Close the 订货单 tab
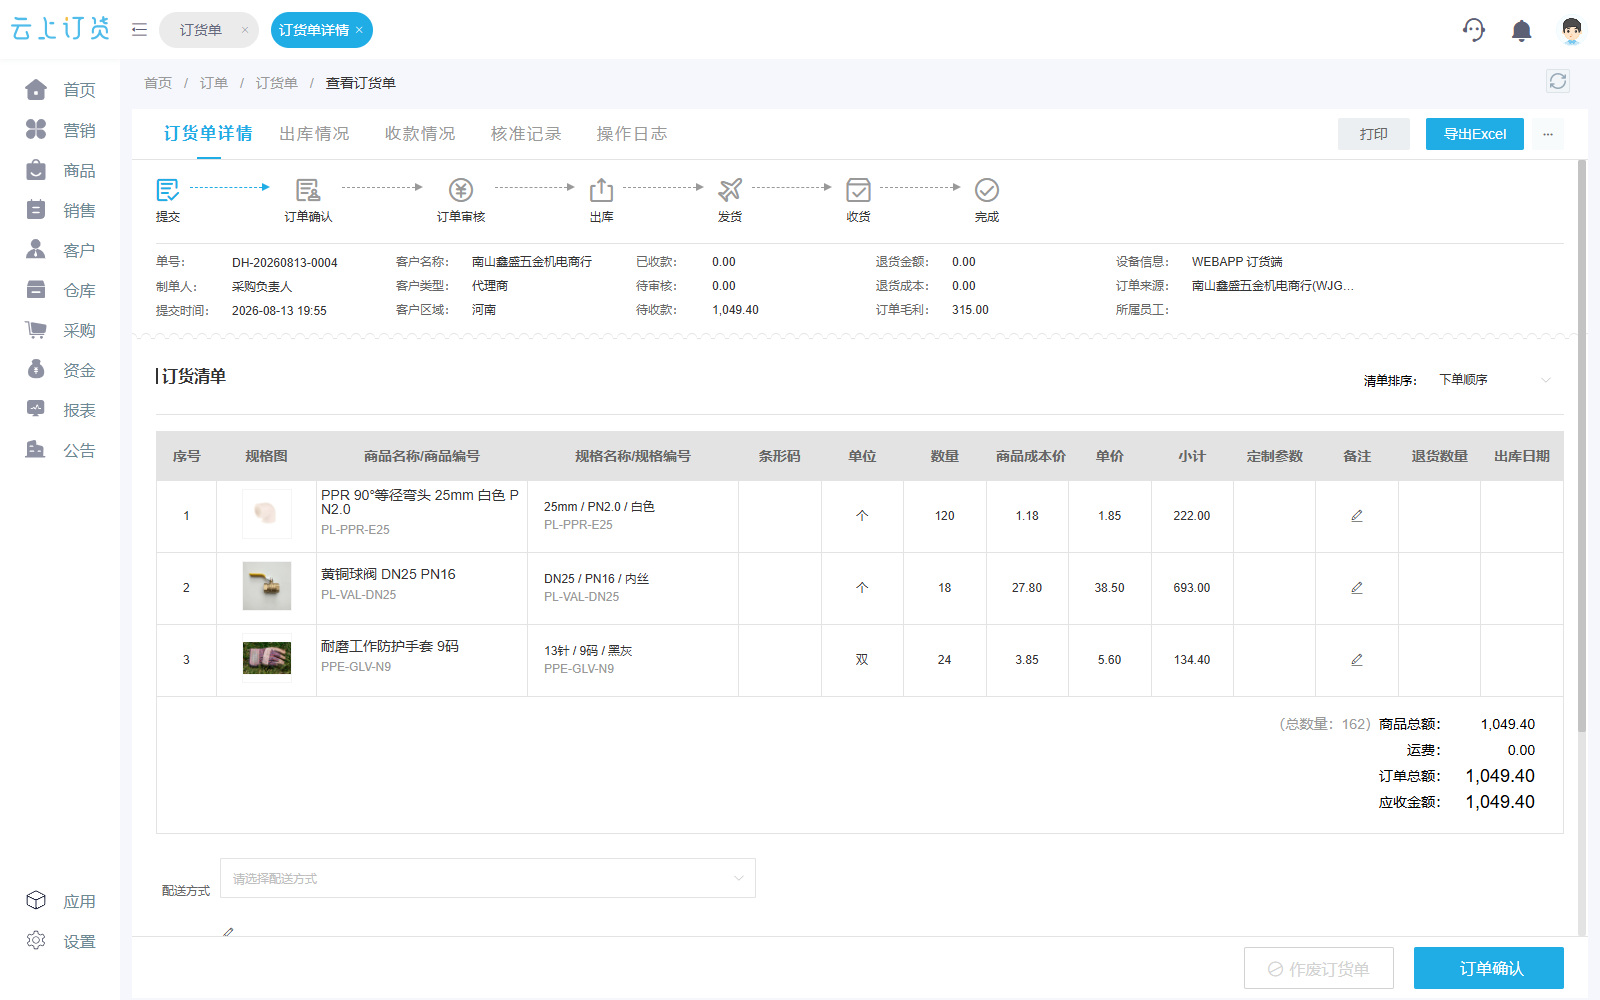This screenshot has height=1000, width=1600. [244, 30]
